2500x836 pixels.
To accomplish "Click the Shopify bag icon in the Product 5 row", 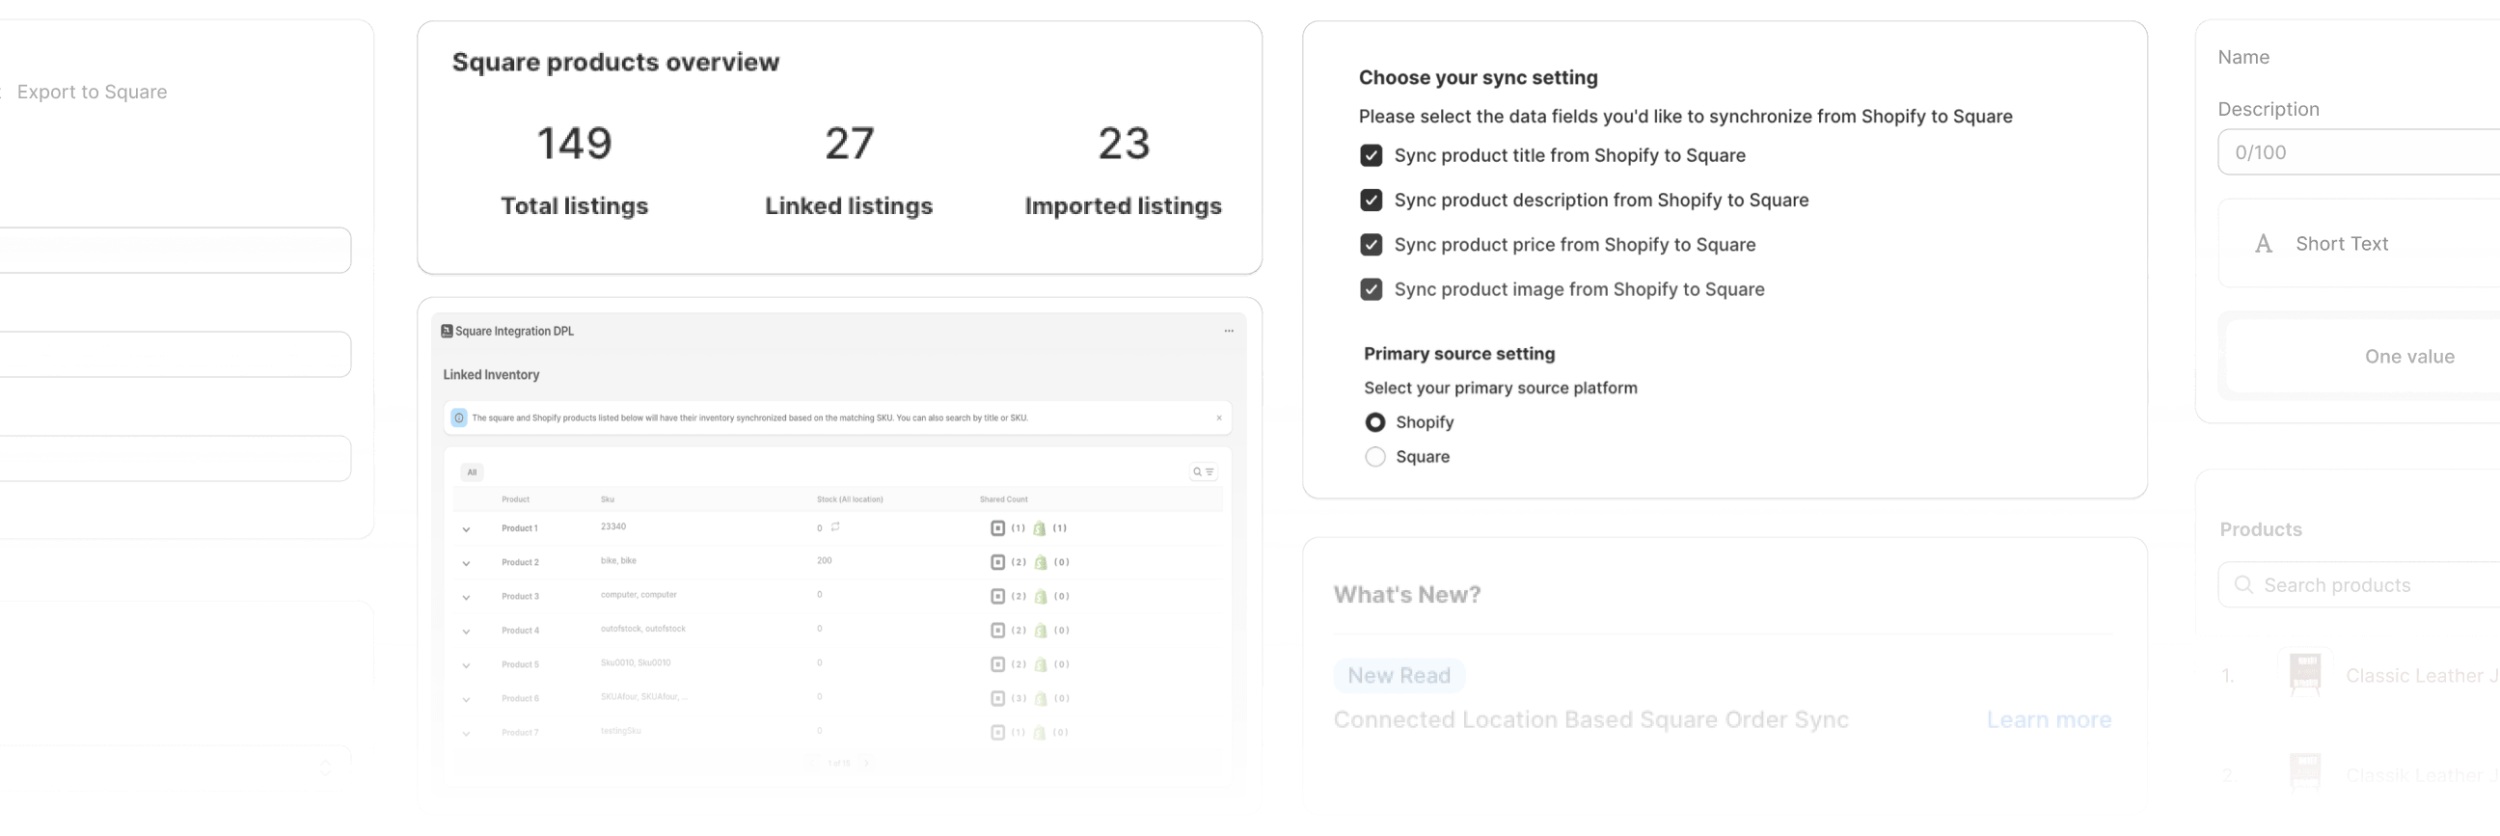I will pos(1040,664).
